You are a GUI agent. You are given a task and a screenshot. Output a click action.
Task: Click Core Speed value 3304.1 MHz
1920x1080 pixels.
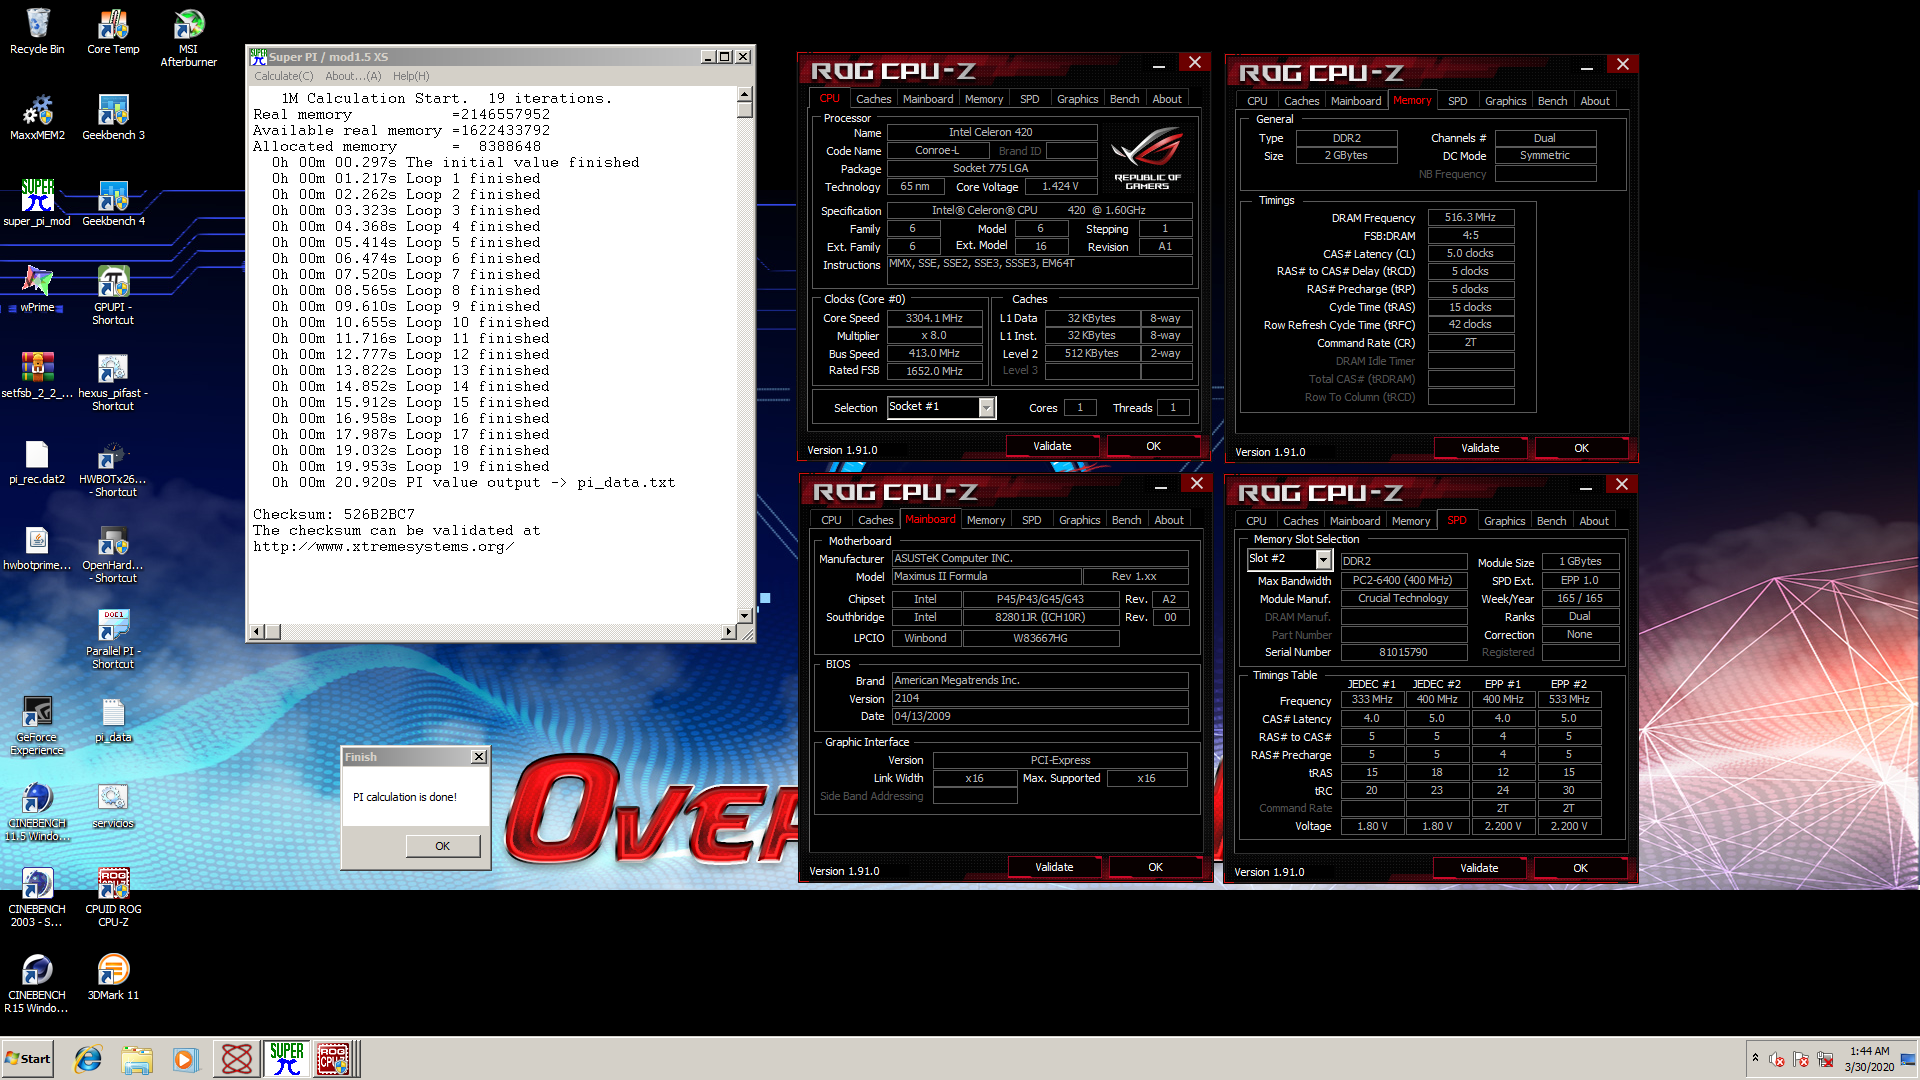[934, 318]
